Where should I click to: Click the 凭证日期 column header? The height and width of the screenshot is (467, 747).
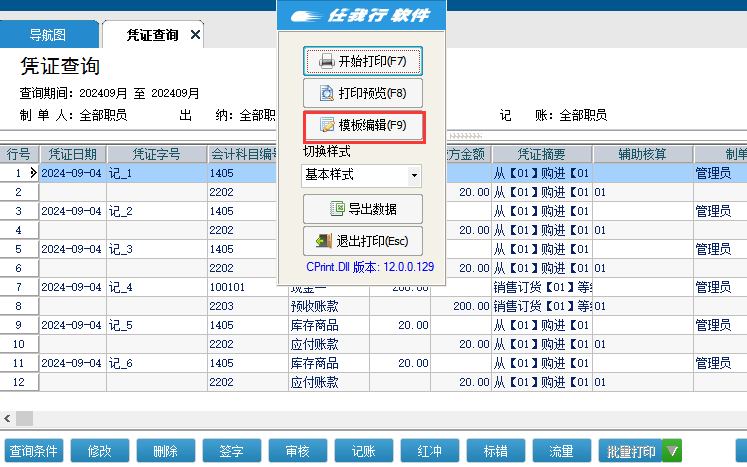(72, 154)
